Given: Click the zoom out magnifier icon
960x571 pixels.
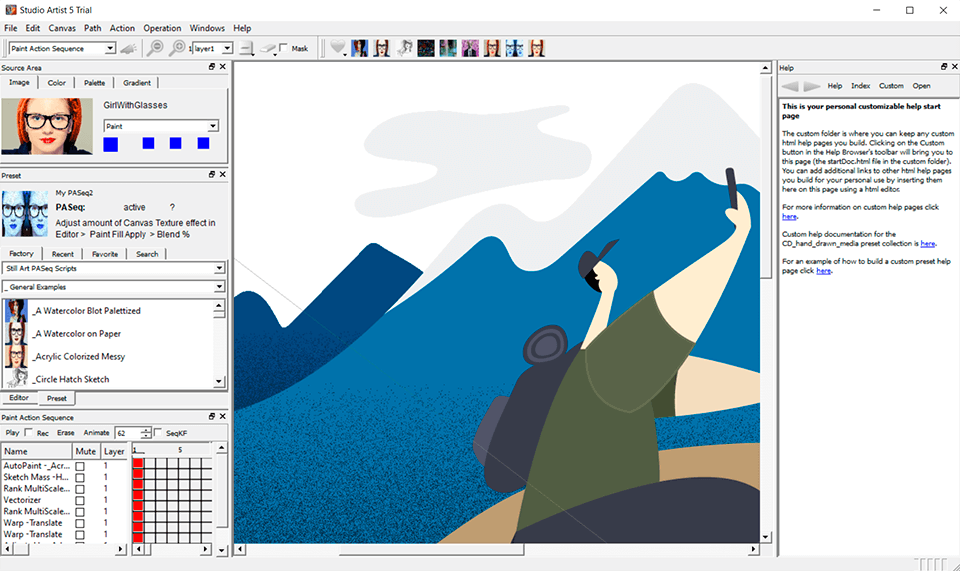Looking at the screenshot, I should [x=155, y=48].
